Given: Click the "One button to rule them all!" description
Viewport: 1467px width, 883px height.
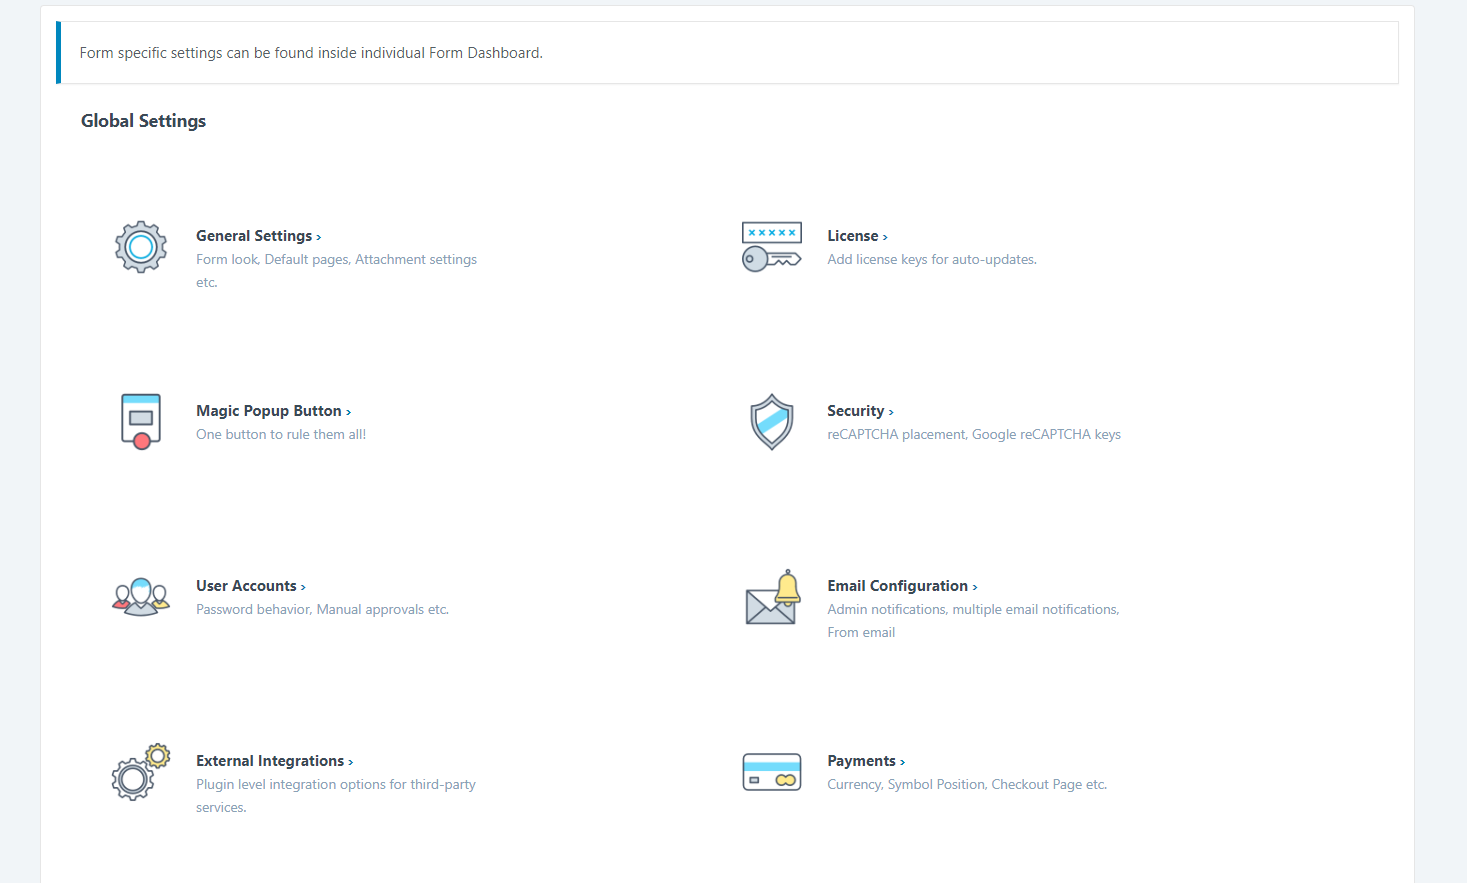Looking at the screenshot, I should [281, 435].
